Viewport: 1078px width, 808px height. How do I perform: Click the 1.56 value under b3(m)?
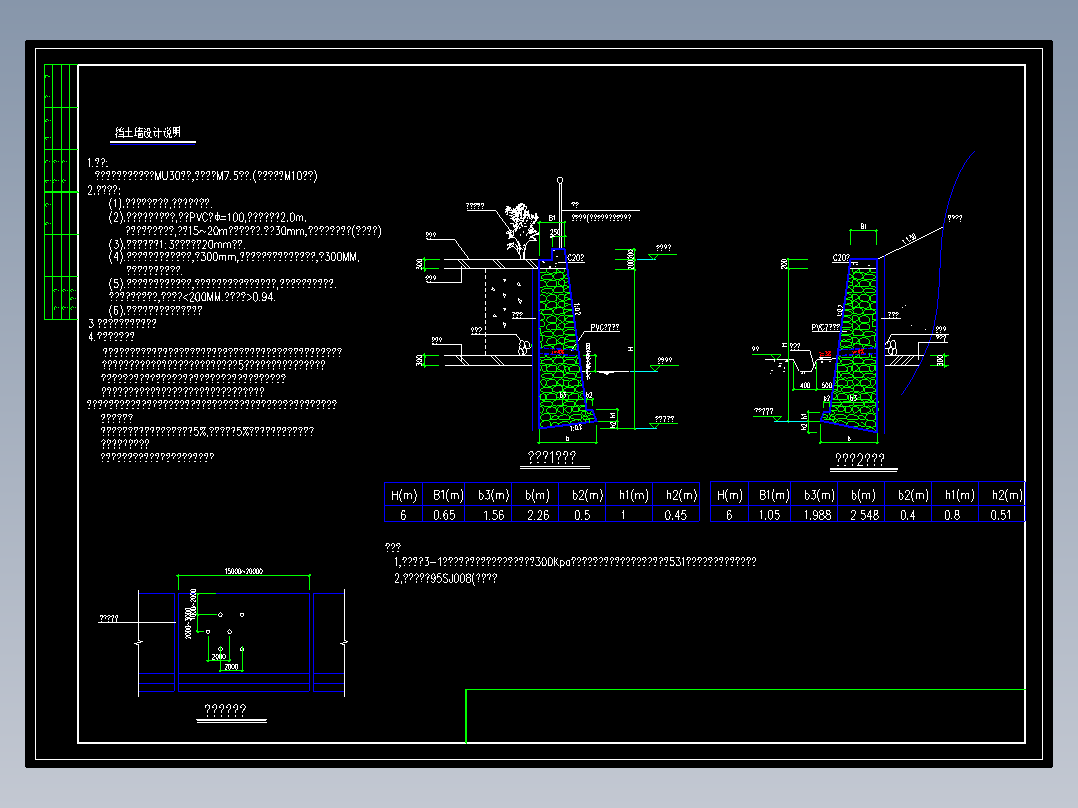494,515
